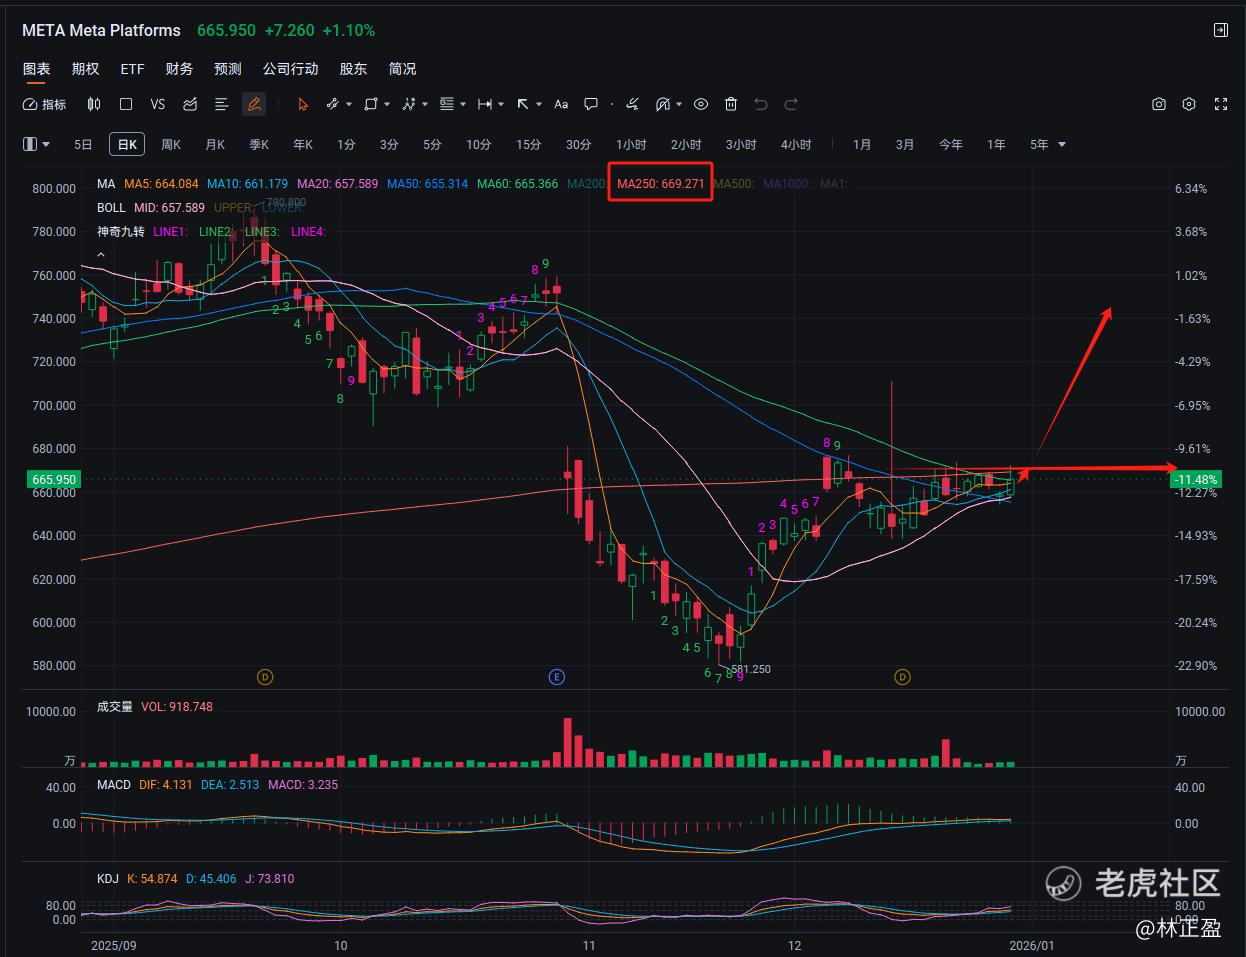Select the rectangle shape drawing tool
The image size is (1246, 957).
click(371, 104)
